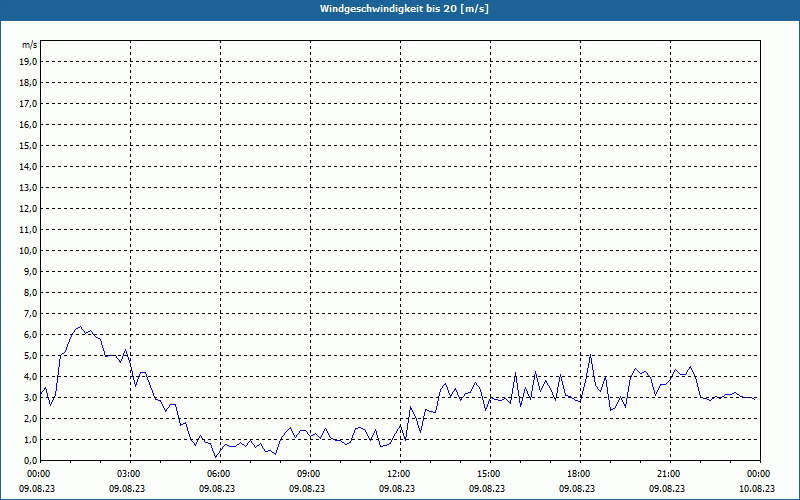800x500 pixels.
Task: Select the "18,0" y-axis value
Action: point(29,83)
